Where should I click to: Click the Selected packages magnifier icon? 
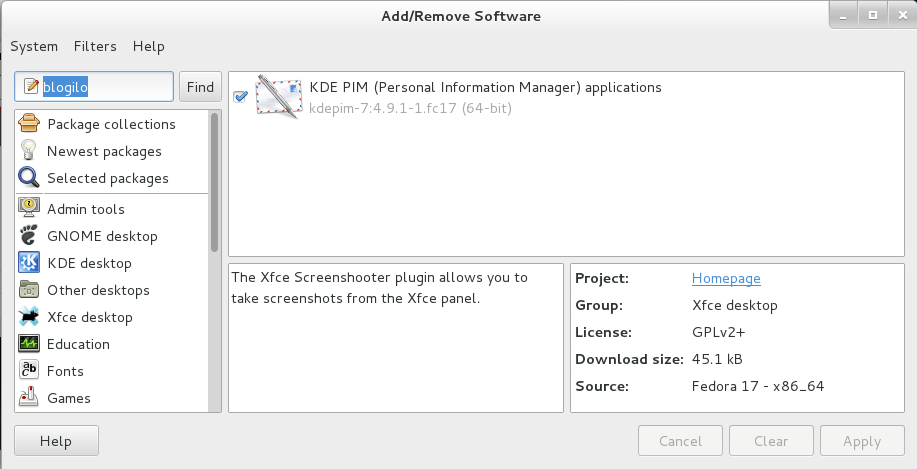pos(29,177)
